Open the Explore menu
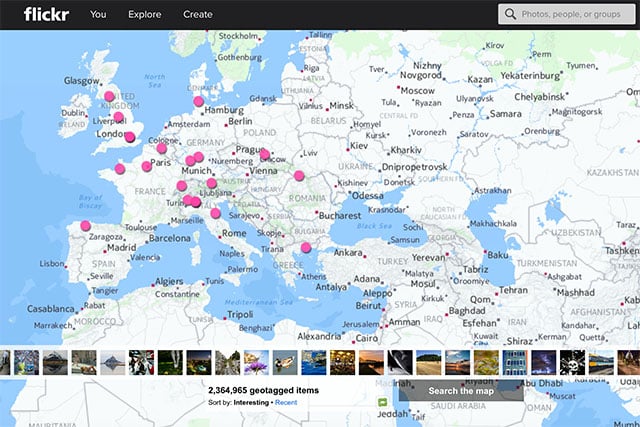 pyautogui.click(x=145, y=15)
